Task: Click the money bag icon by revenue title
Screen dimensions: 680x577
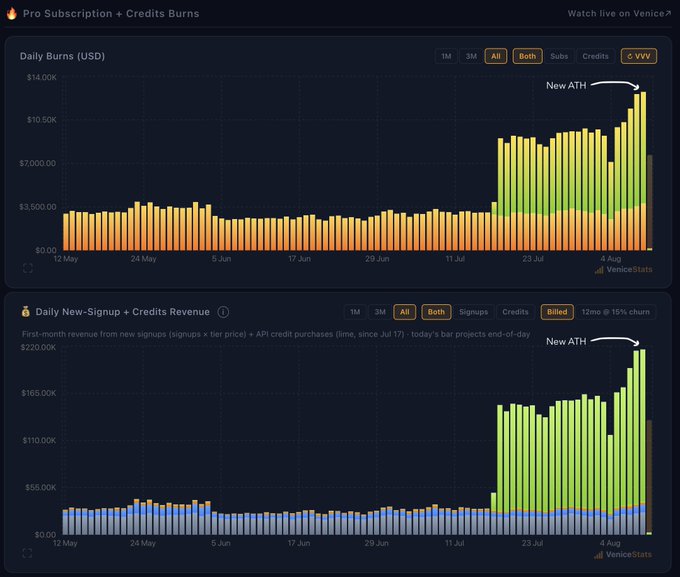Action: (x=26, y=311)
